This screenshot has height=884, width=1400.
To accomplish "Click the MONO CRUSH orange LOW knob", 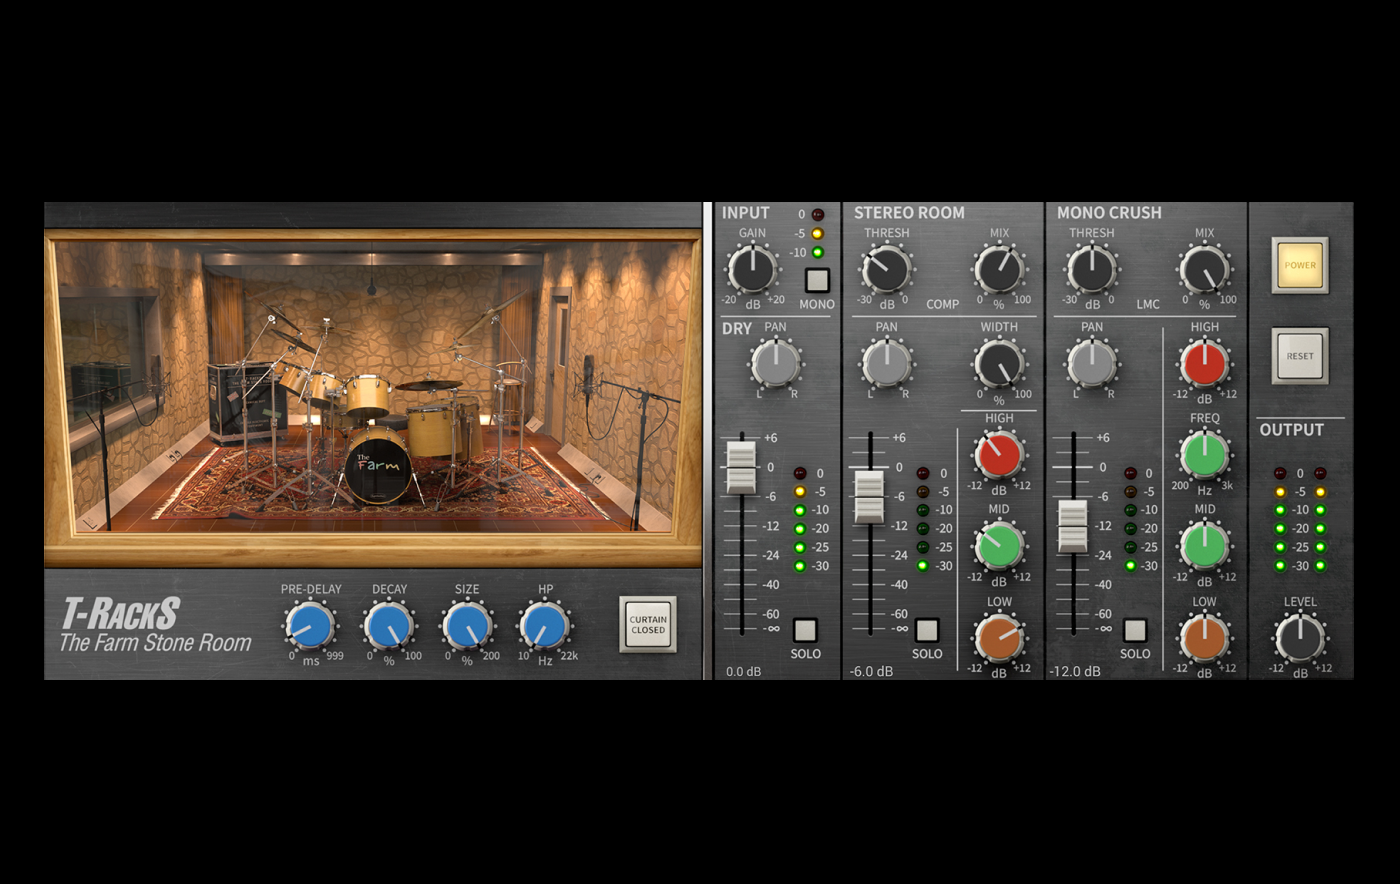I will (1204, 639).
